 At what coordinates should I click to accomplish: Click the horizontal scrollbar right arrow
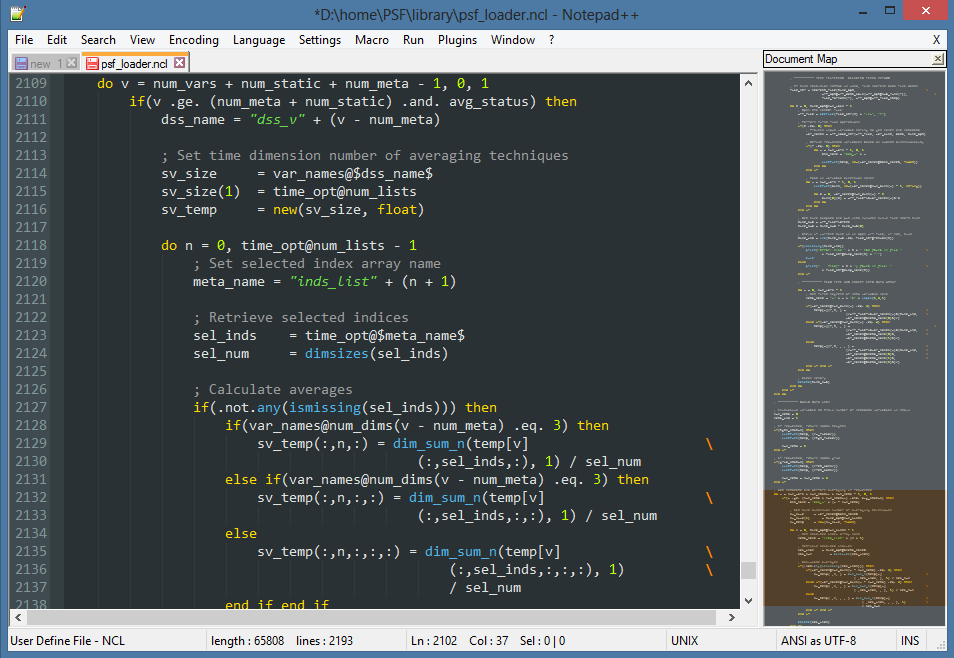(x=731, y=617)
